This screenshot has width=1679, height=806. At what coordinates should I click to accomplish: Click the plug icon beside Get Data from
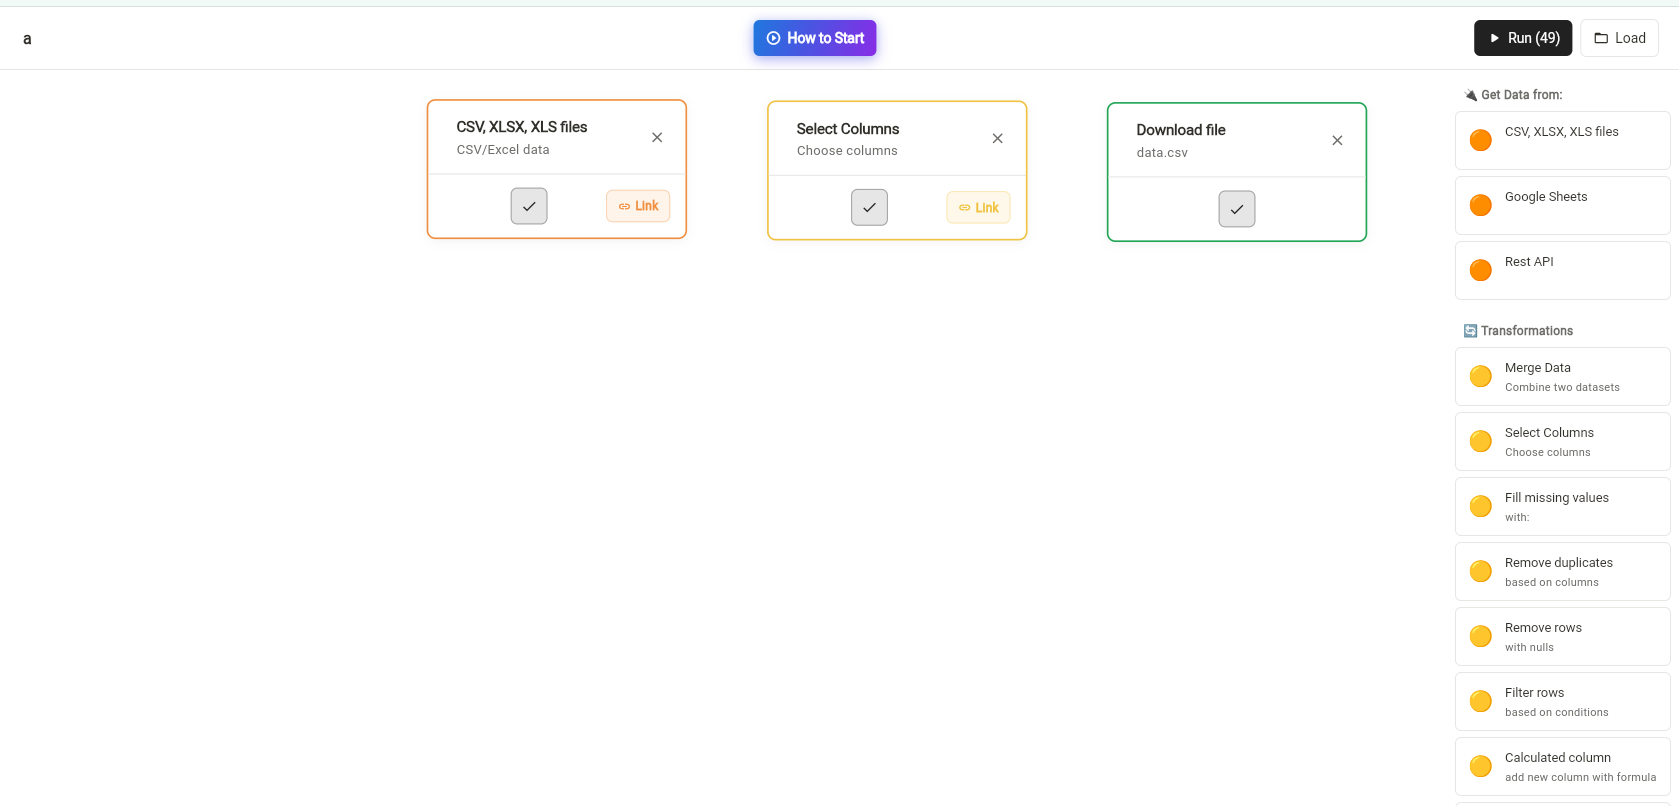tap(1470, 95)
